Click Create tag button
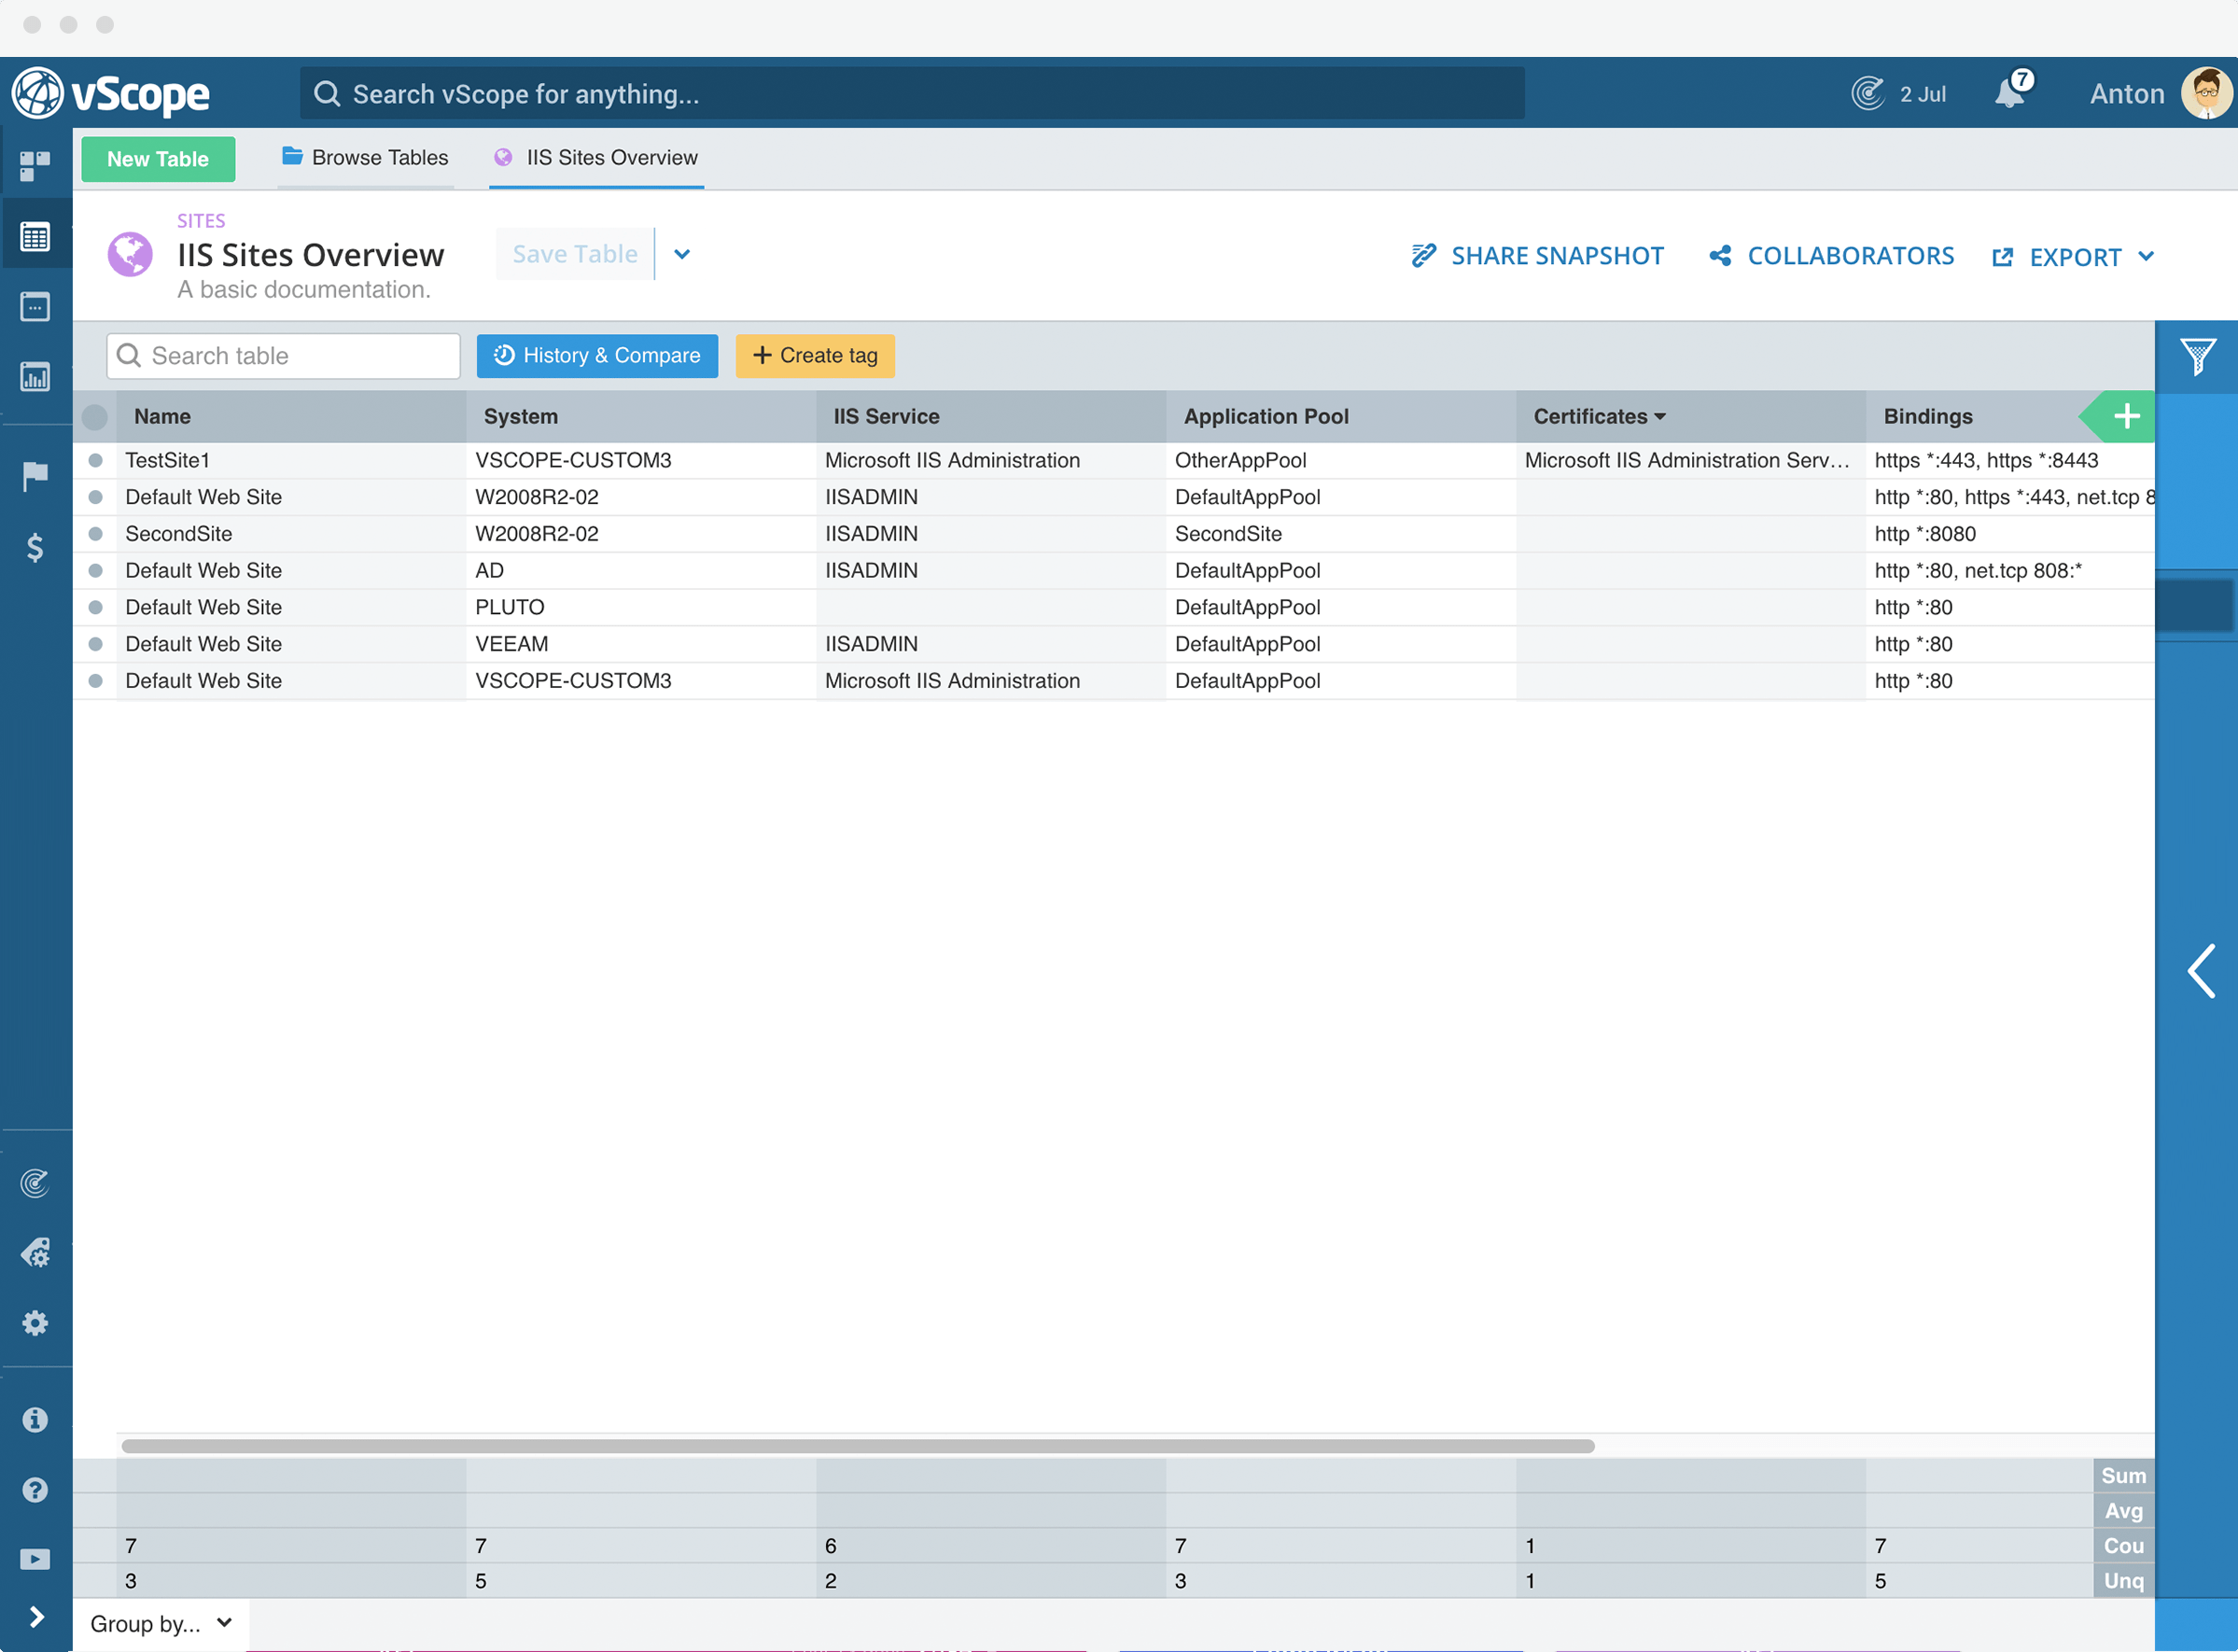This screenshot has width=2238, height=1652. click(815, 355)
